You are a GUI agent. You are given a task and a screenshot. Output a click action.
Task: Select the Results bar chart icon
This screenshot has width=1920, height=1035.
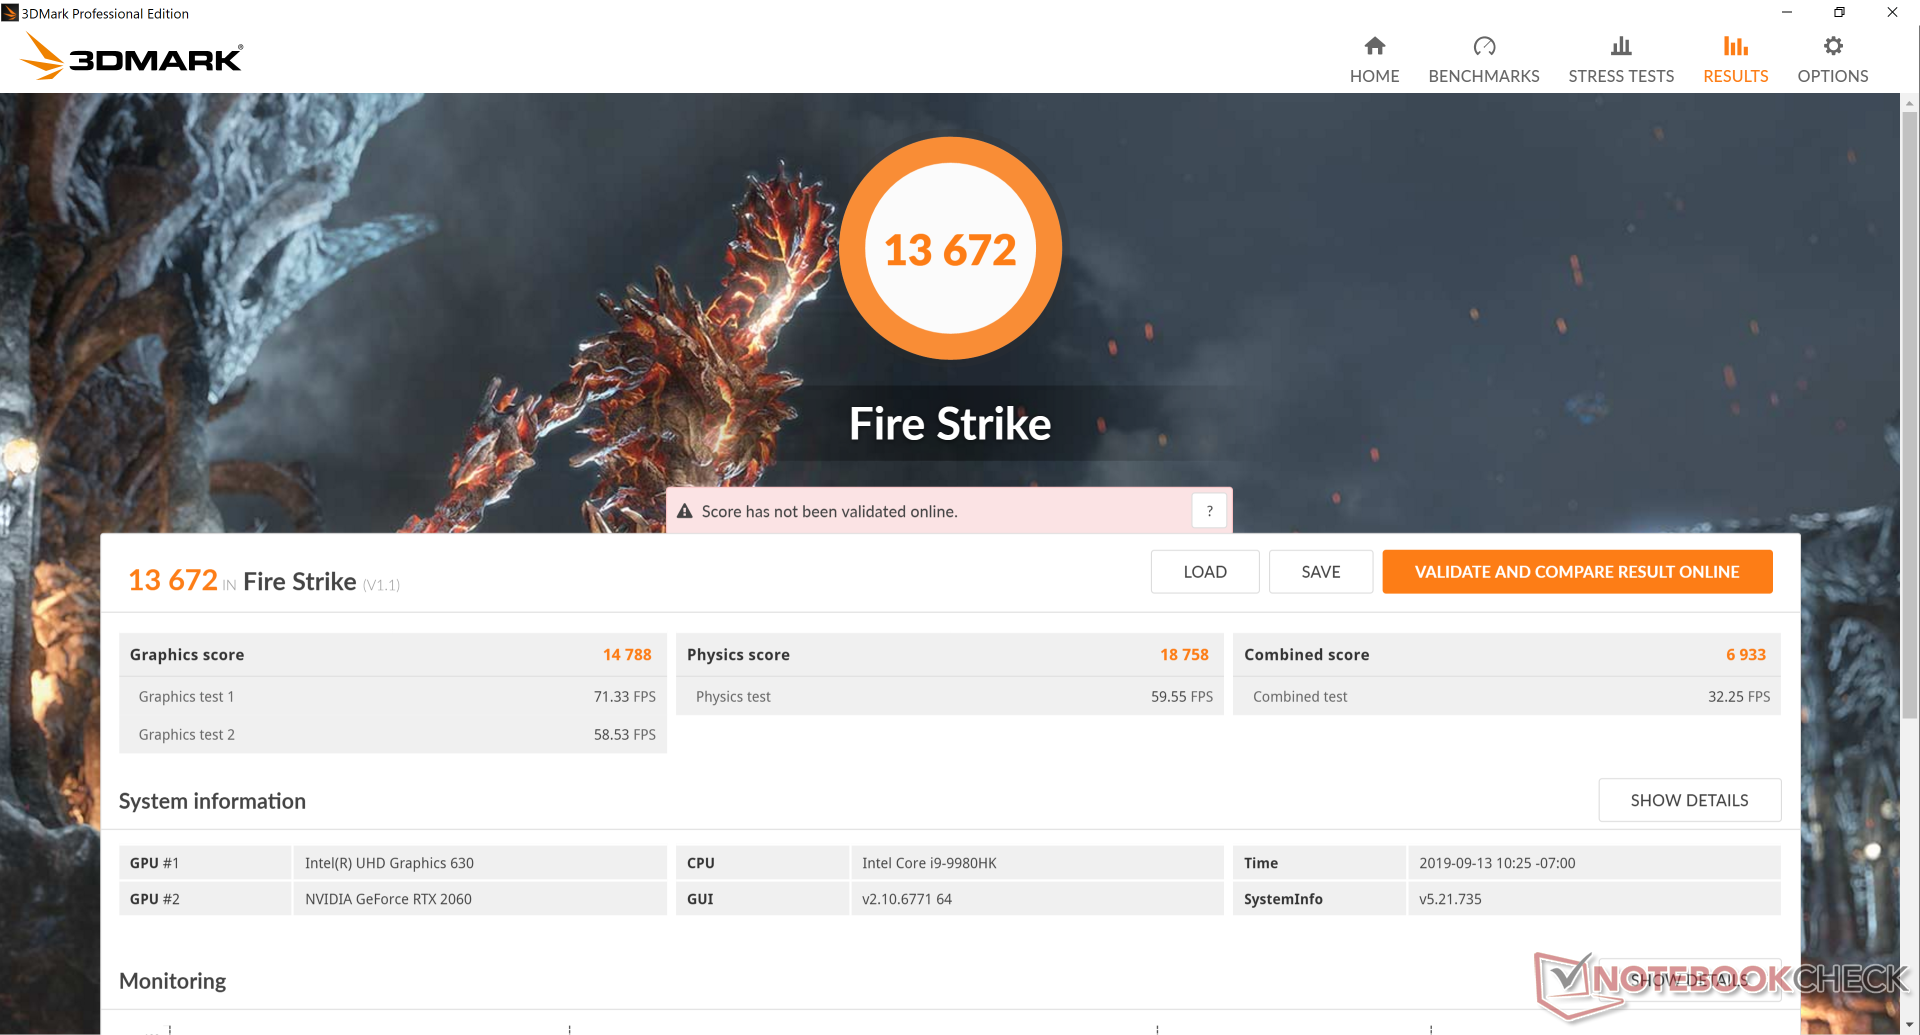coord(1735,46)
